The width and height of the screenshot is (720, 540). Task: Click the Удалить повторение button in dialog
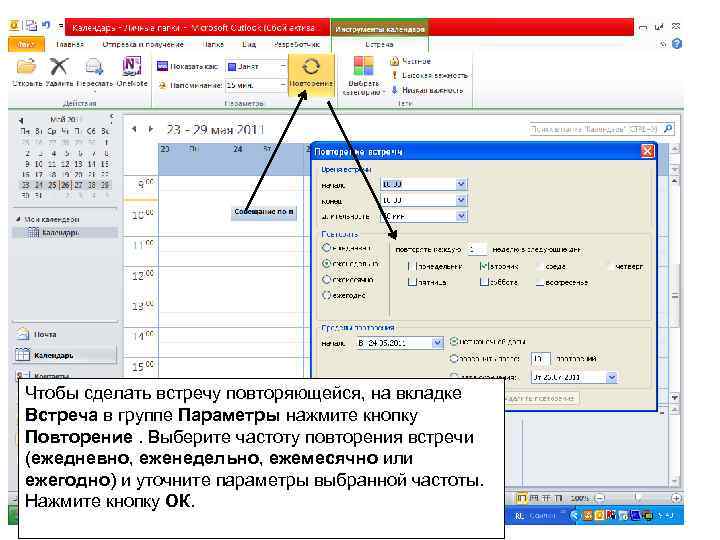pos(540,398)
